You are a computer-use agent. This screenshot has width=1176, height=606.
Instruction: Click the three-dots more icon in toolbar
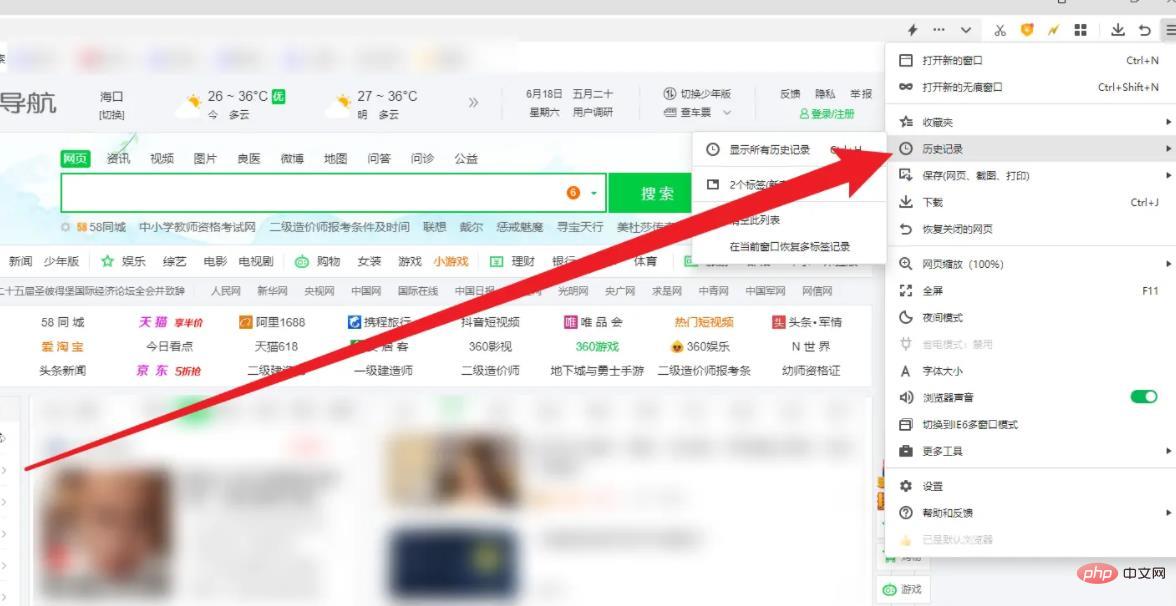[938, 30]
